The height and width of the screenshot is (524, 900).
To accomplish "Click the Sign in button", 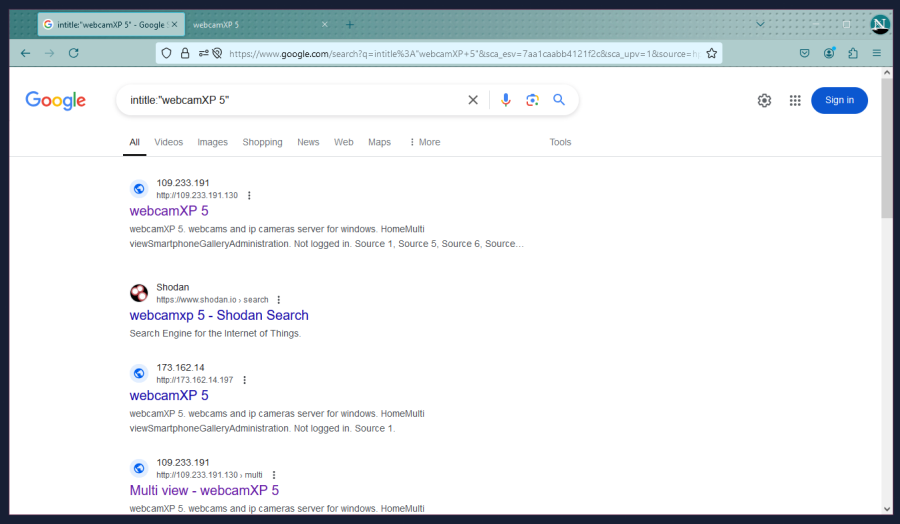I will [x=839, y=100].
